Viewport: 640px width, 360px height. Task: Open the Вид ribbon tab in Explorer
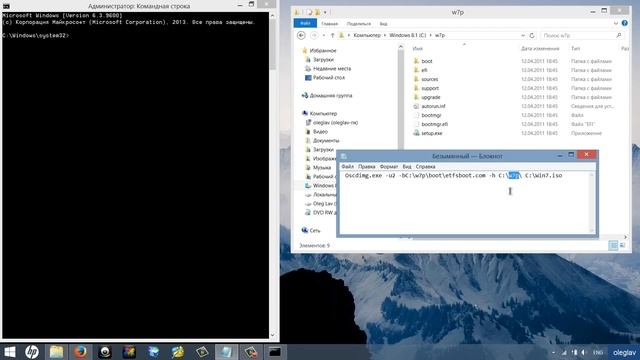coord(383,24)
